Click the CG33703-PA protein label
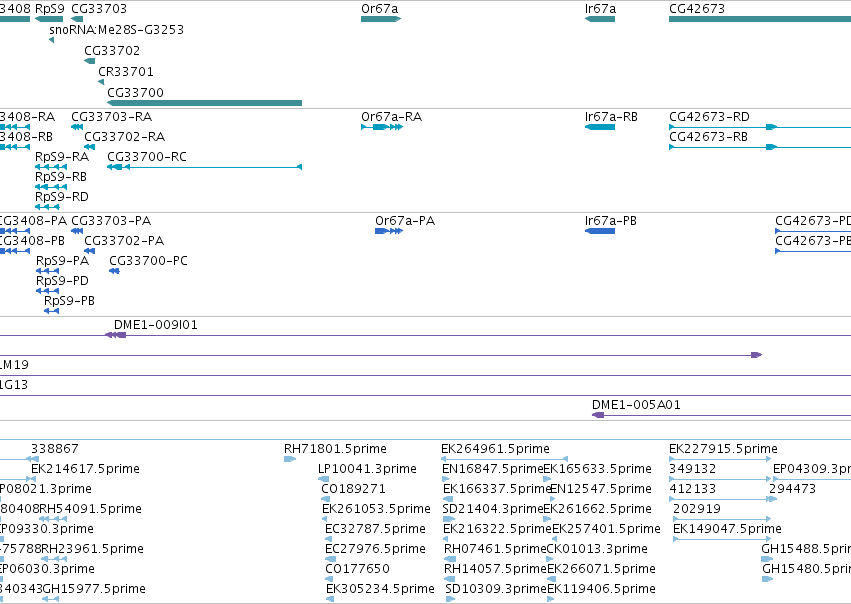 (x=111, y=221)
